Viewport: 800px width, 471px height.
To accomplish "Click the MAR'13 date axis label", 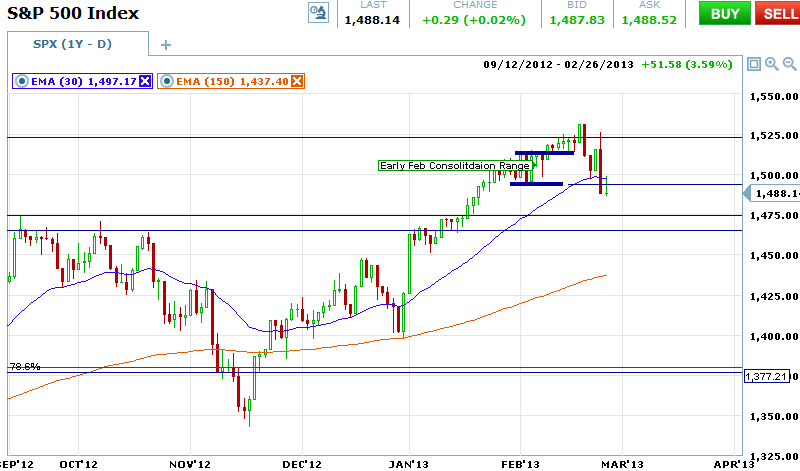I will coord(622,464).
